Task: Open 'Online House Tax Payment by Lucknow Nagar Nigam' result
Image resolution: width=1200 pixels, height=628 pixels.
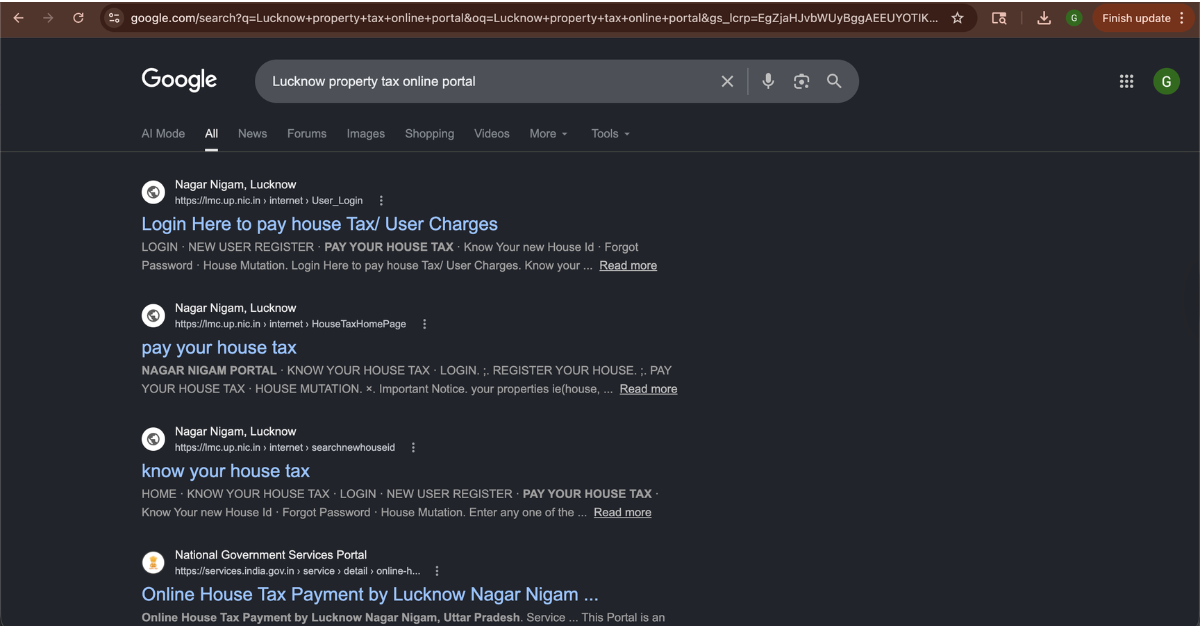Action: pos(370,594)
